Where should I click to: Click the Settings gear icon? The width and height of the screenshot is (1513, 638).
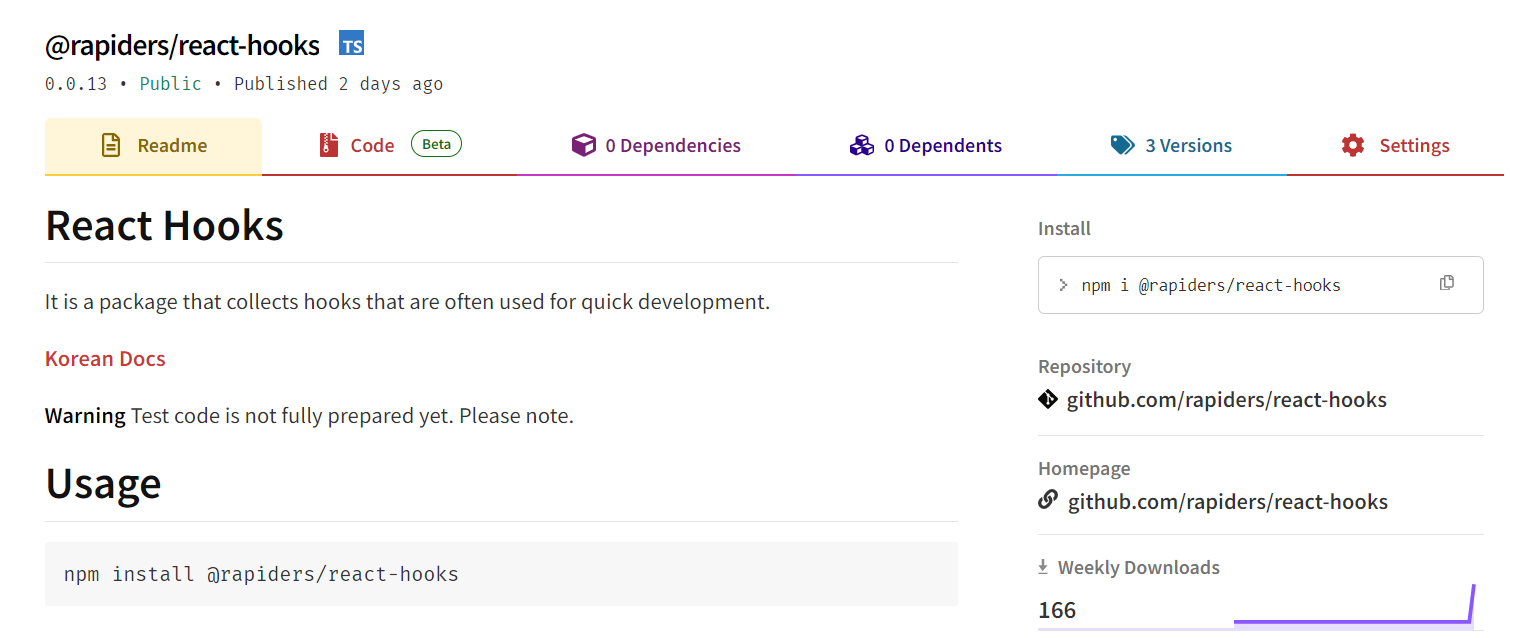click(x=1353, y=145)
